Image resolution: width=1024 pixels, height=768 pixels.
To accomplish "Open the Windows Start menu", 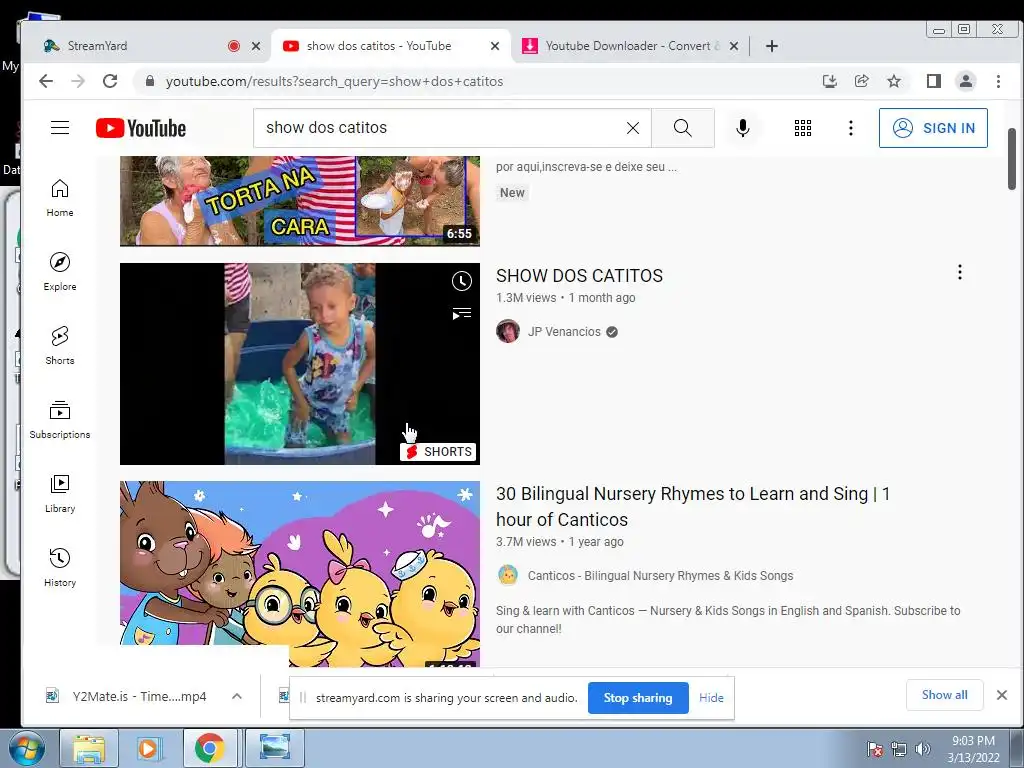I will 26,748.
